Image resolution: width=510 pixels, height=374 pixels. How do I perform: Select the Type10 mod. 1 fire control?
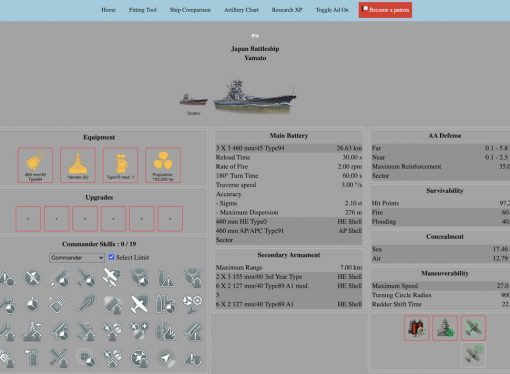pyautogui.click(x=120, y=165)
